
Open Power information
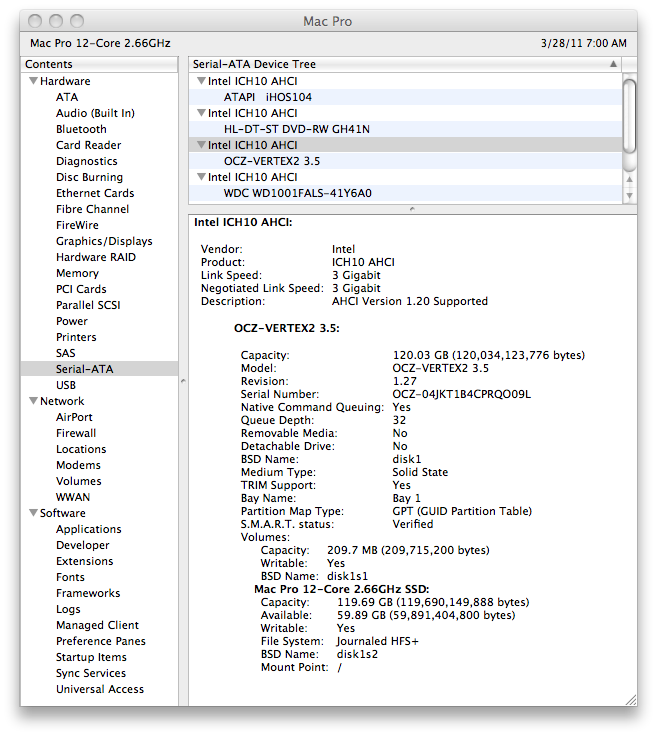click(x=72, y=321)
